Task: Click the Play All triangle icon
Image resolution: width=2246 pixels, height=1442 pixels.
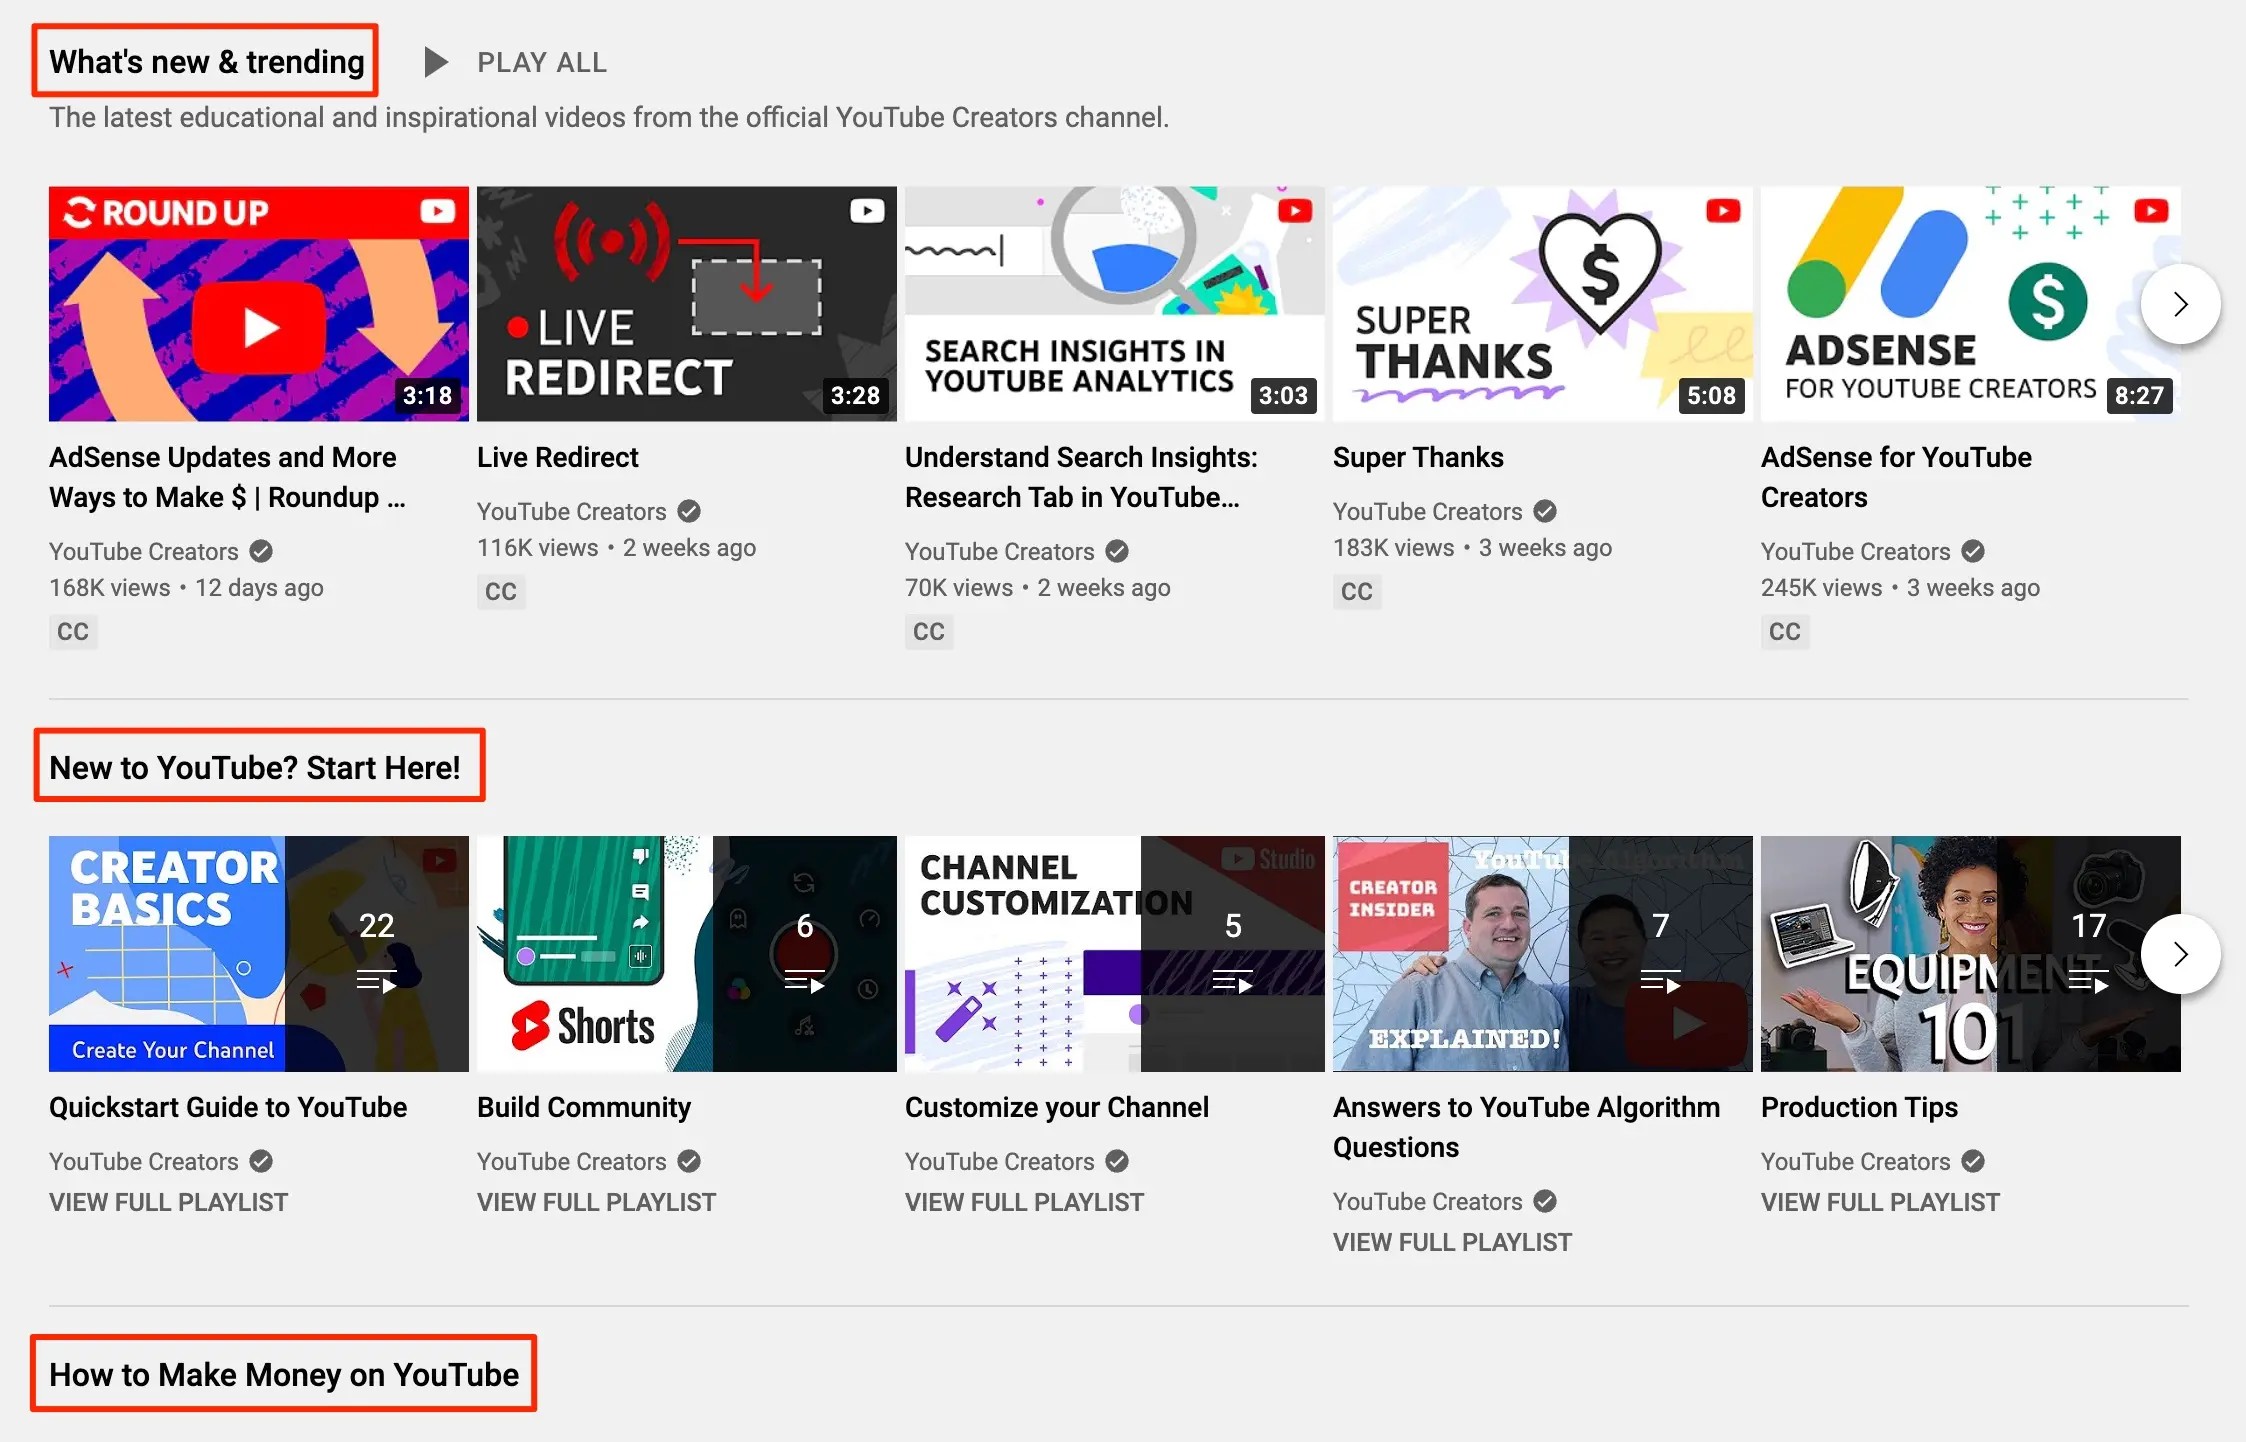Action: [x=435, y=62]
